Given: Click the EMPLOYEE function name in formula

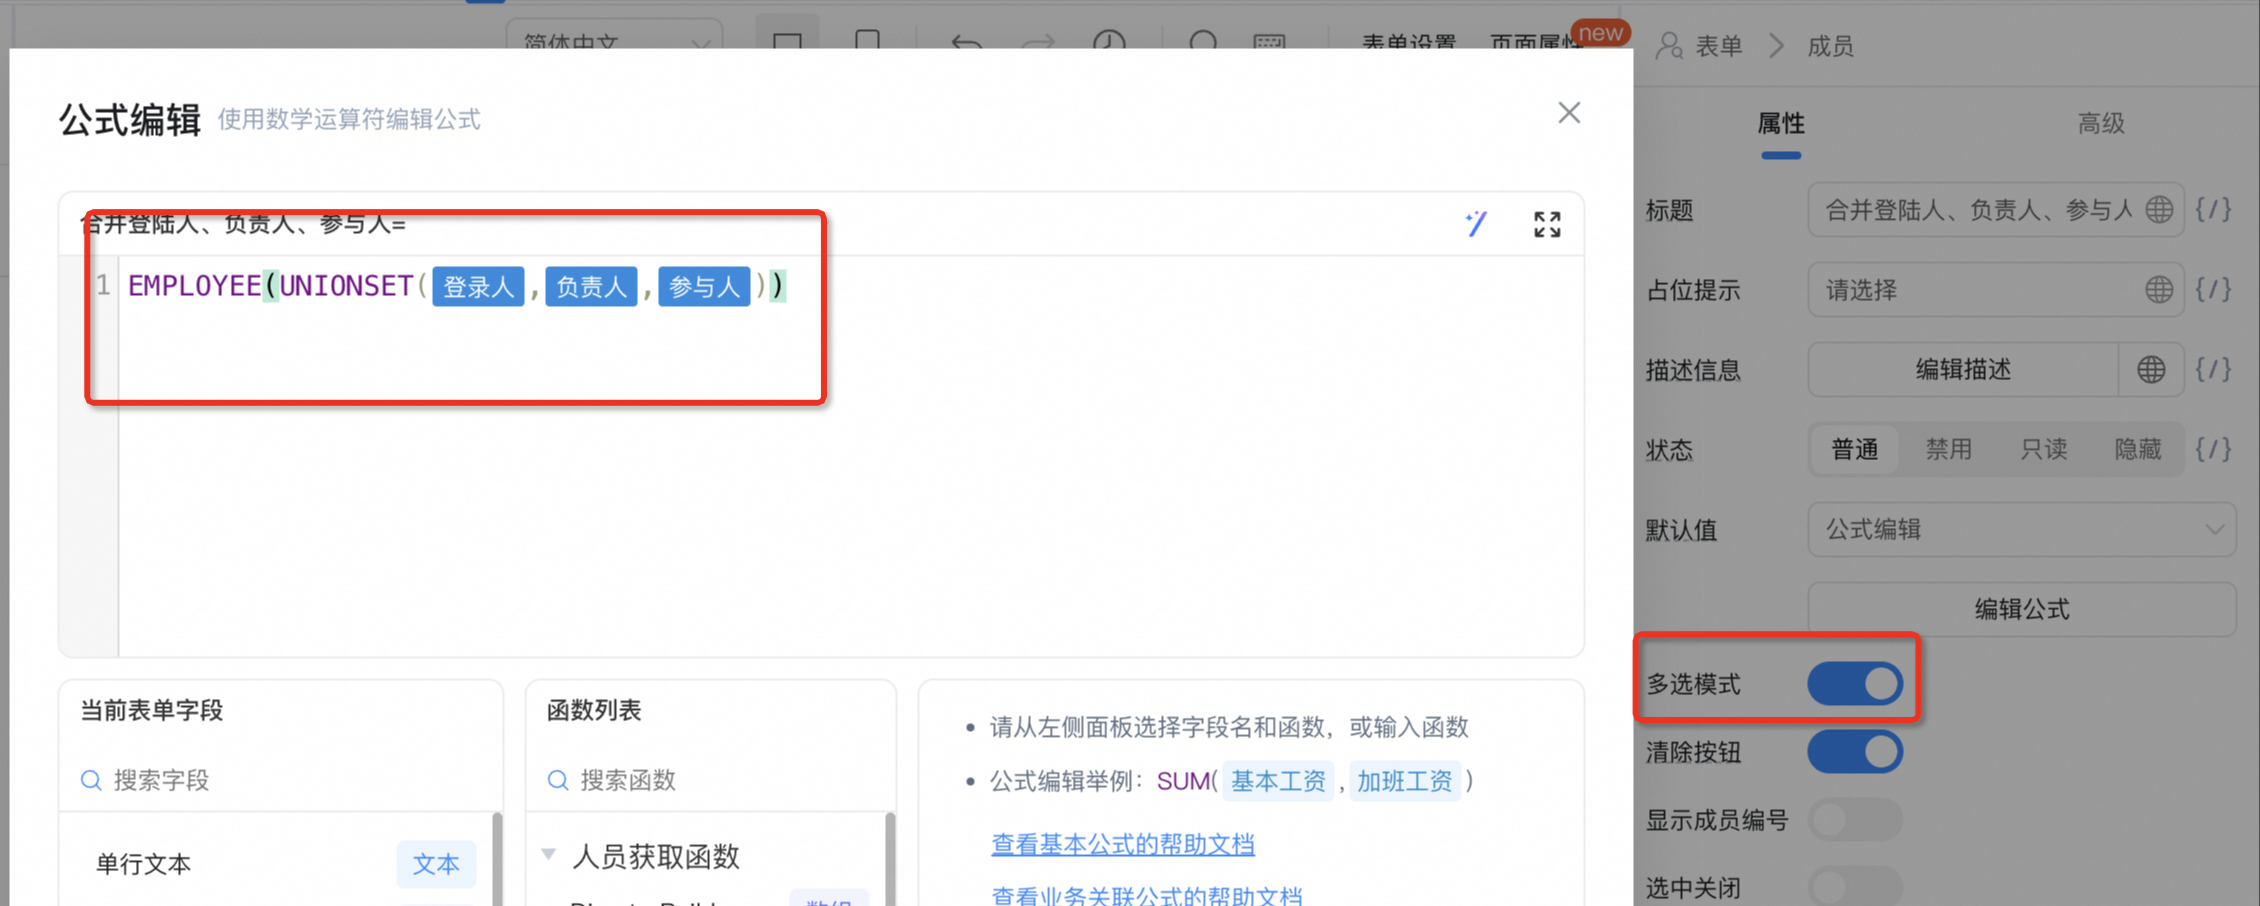Looking at the screenshot, I should tap(194, 287).
